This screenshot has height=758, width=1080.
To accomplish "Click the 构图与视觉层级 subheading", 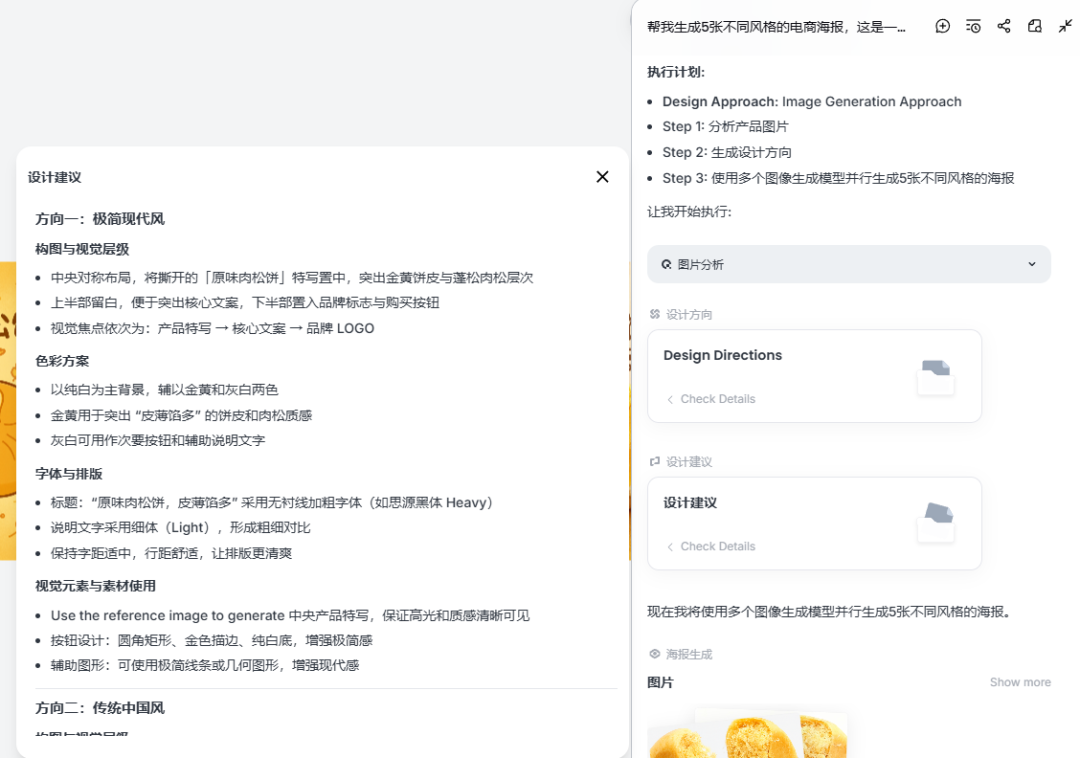I will point(82,249).
